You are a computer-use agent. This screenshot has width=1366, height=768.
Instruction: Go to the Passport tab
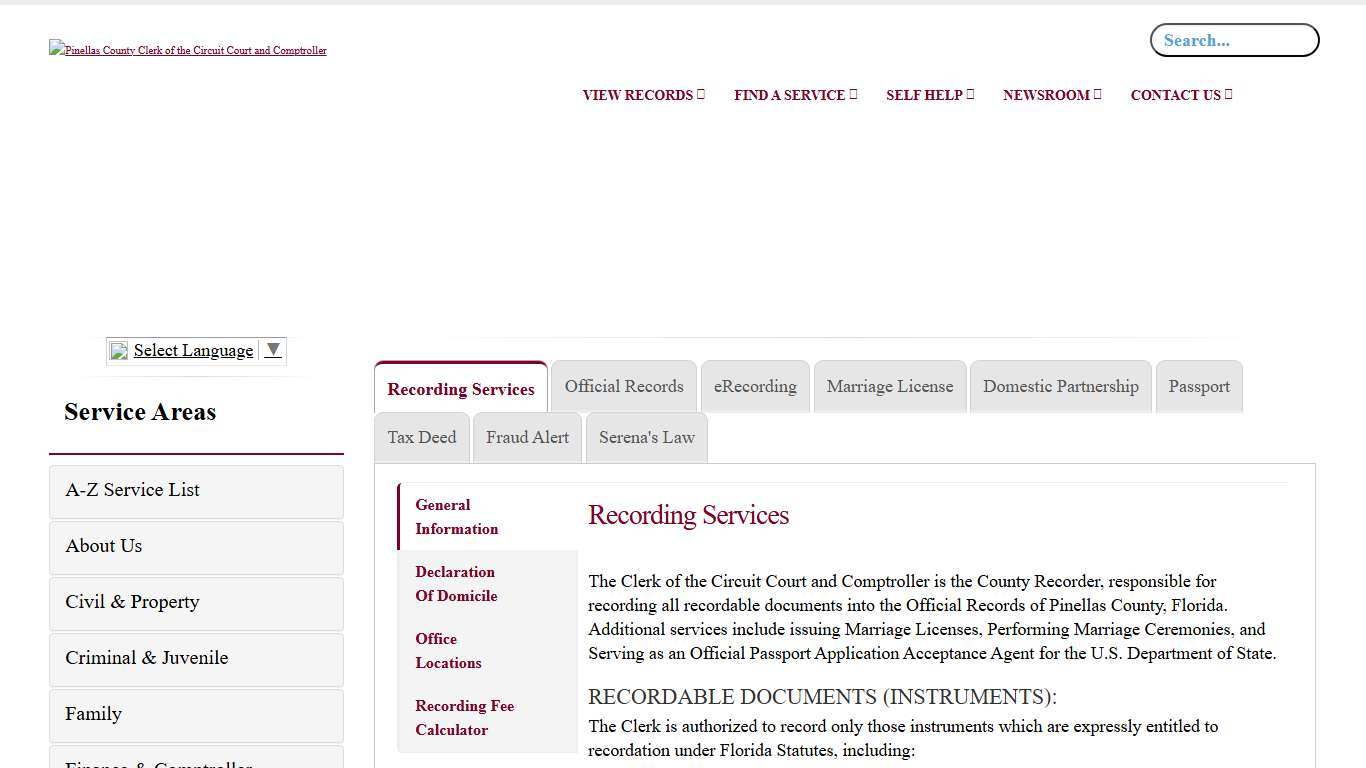pos(1199,387)
